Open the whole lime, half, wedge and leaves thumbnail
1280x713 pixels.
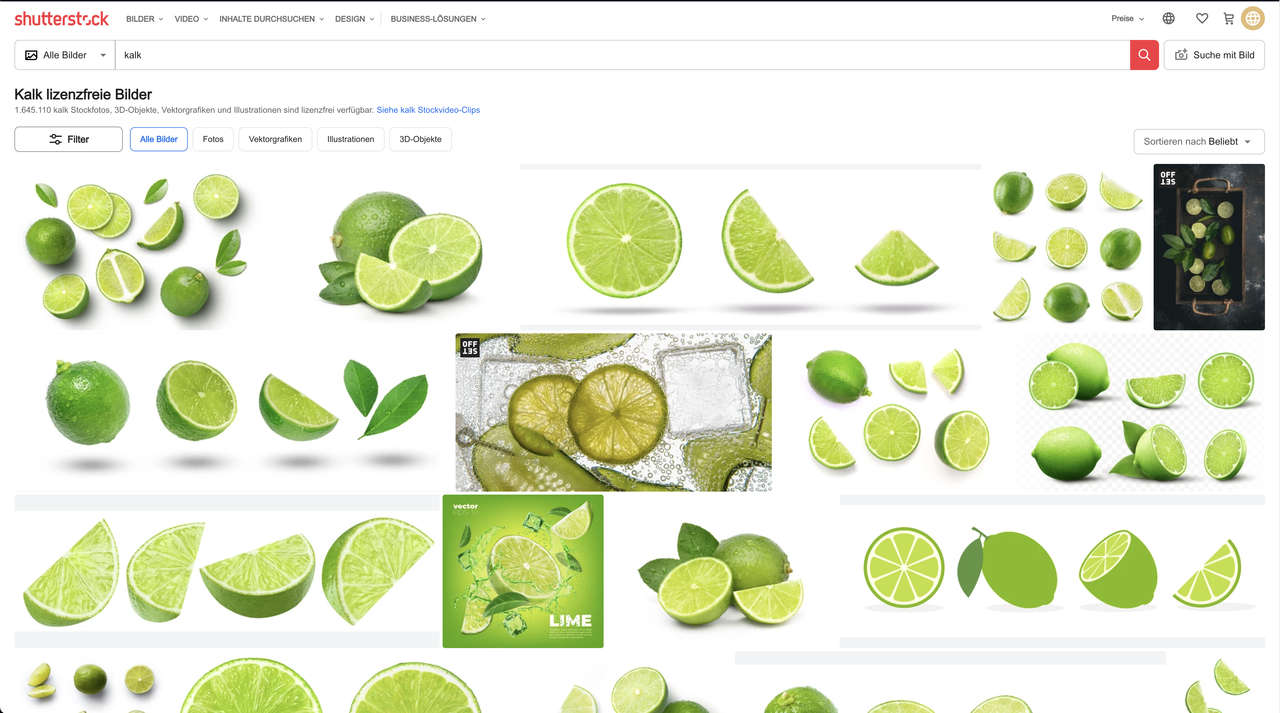click(233, 412)
